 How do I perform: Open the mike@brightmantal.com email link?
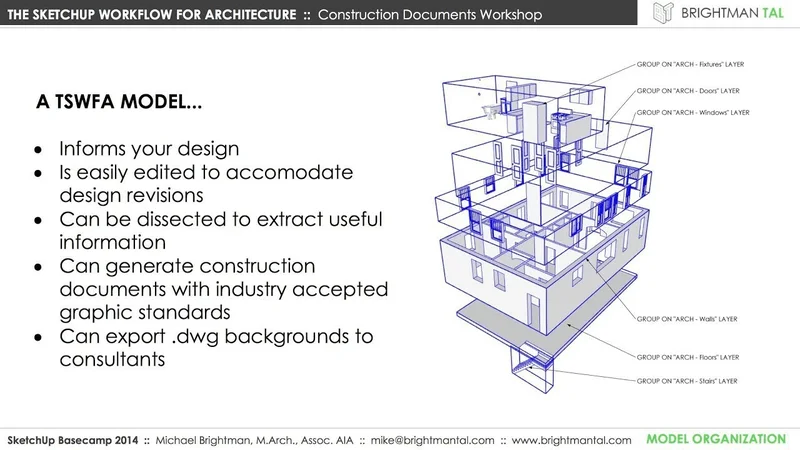pyautogui.click(x=432, y=440)
